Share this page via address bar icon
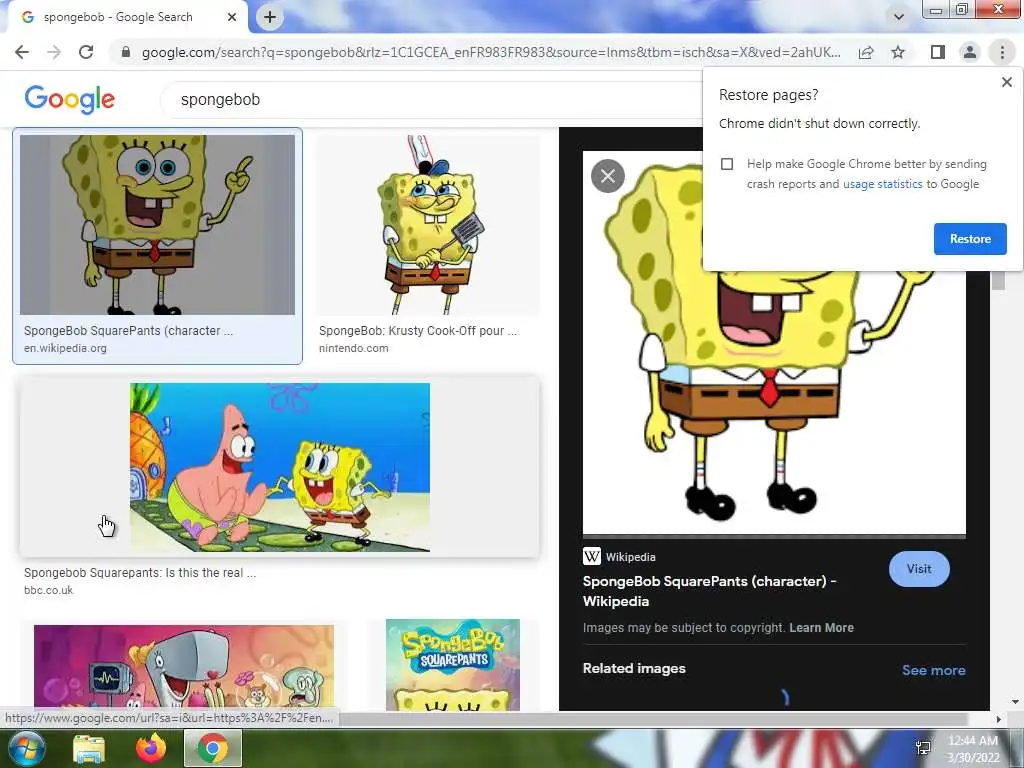Screen dimensions: 1024x768 click(x=866, y=52)
